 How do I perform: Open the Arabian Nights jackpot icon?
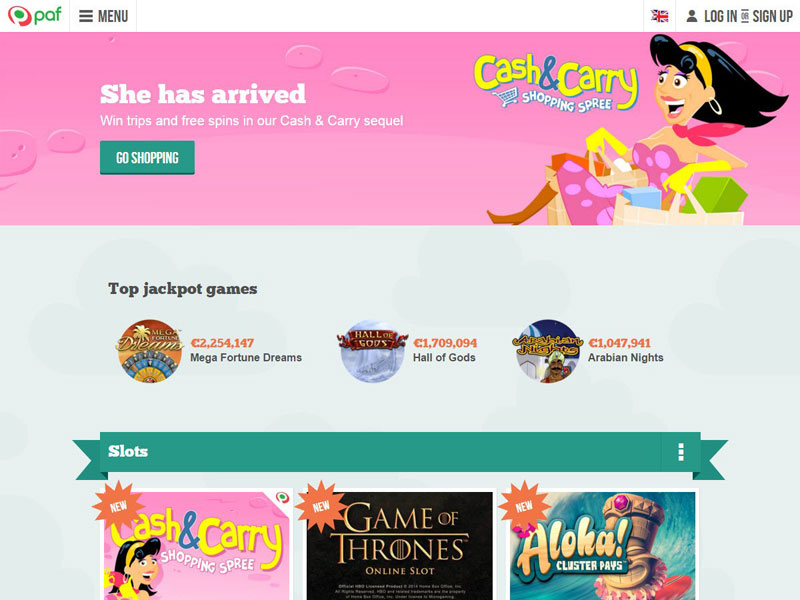pos(547,351)
